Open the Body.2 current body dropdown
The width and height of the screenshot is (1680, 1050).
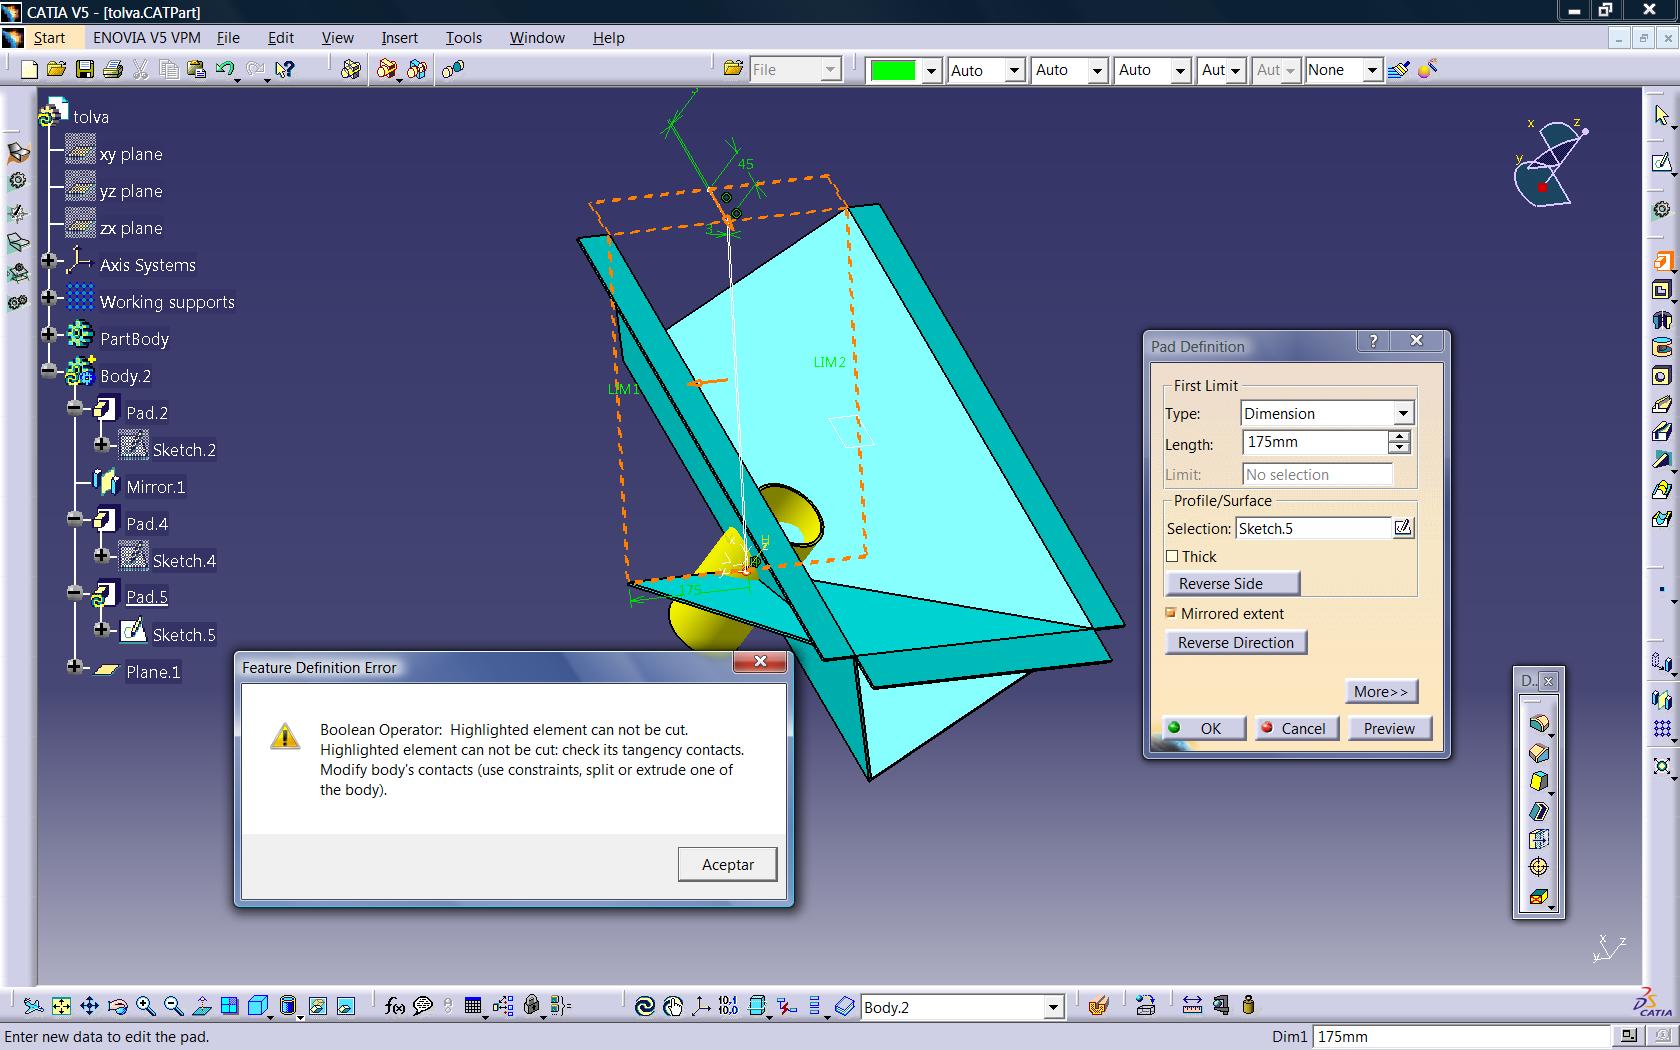pyautogui.click(x=1052, y=1007)
